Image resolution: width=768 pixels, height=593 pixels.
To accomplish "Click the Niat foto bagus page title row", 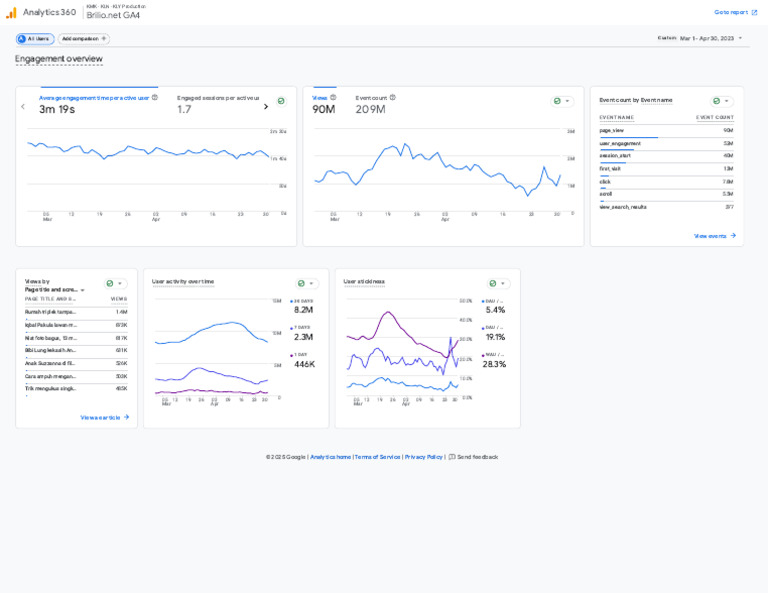I will 76,338.
